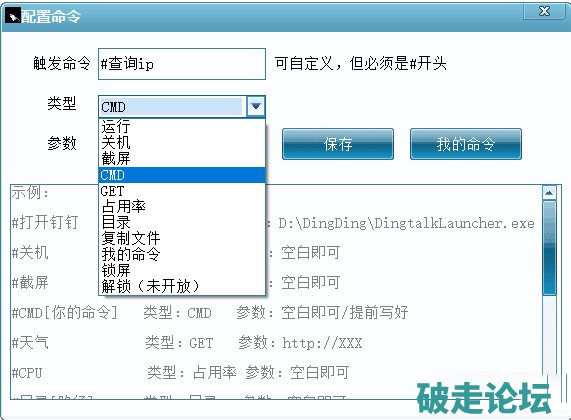Viewport: 571px width, 420px height.
Task: Choose 截屏 in the dropdown list
Action: click(182, 158)
